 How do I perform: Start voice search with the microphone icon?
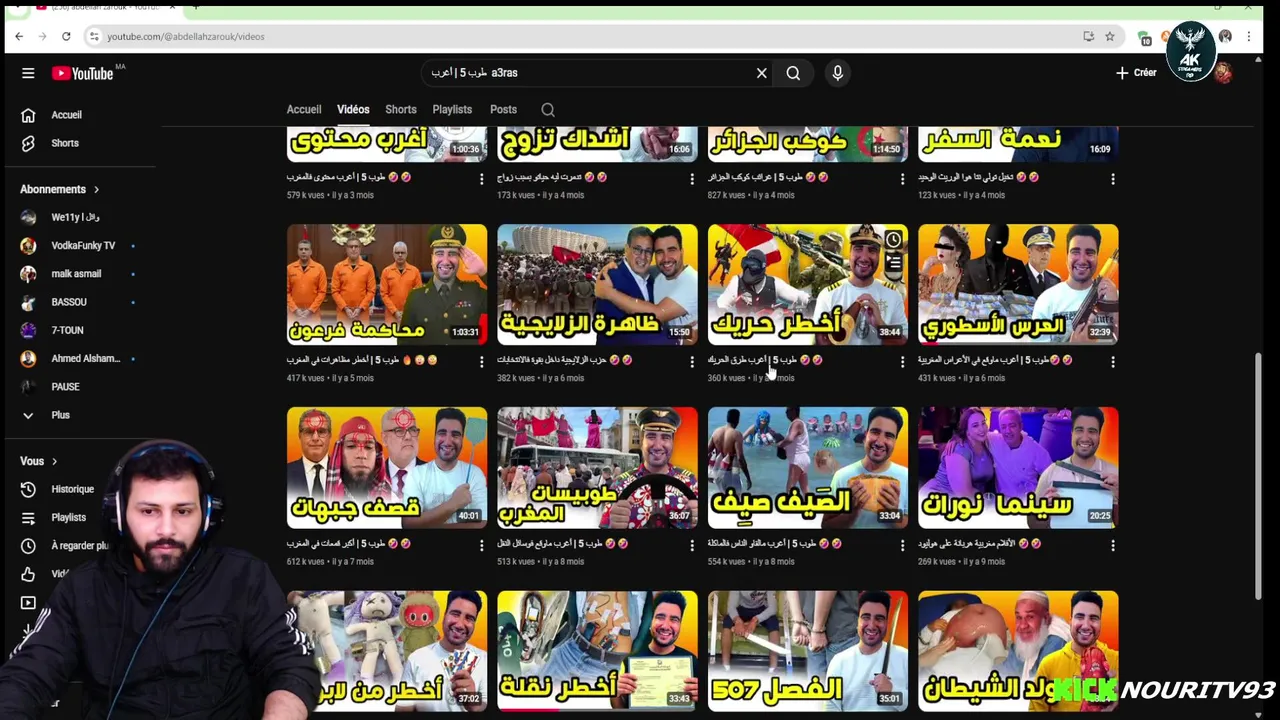[838, 73]
